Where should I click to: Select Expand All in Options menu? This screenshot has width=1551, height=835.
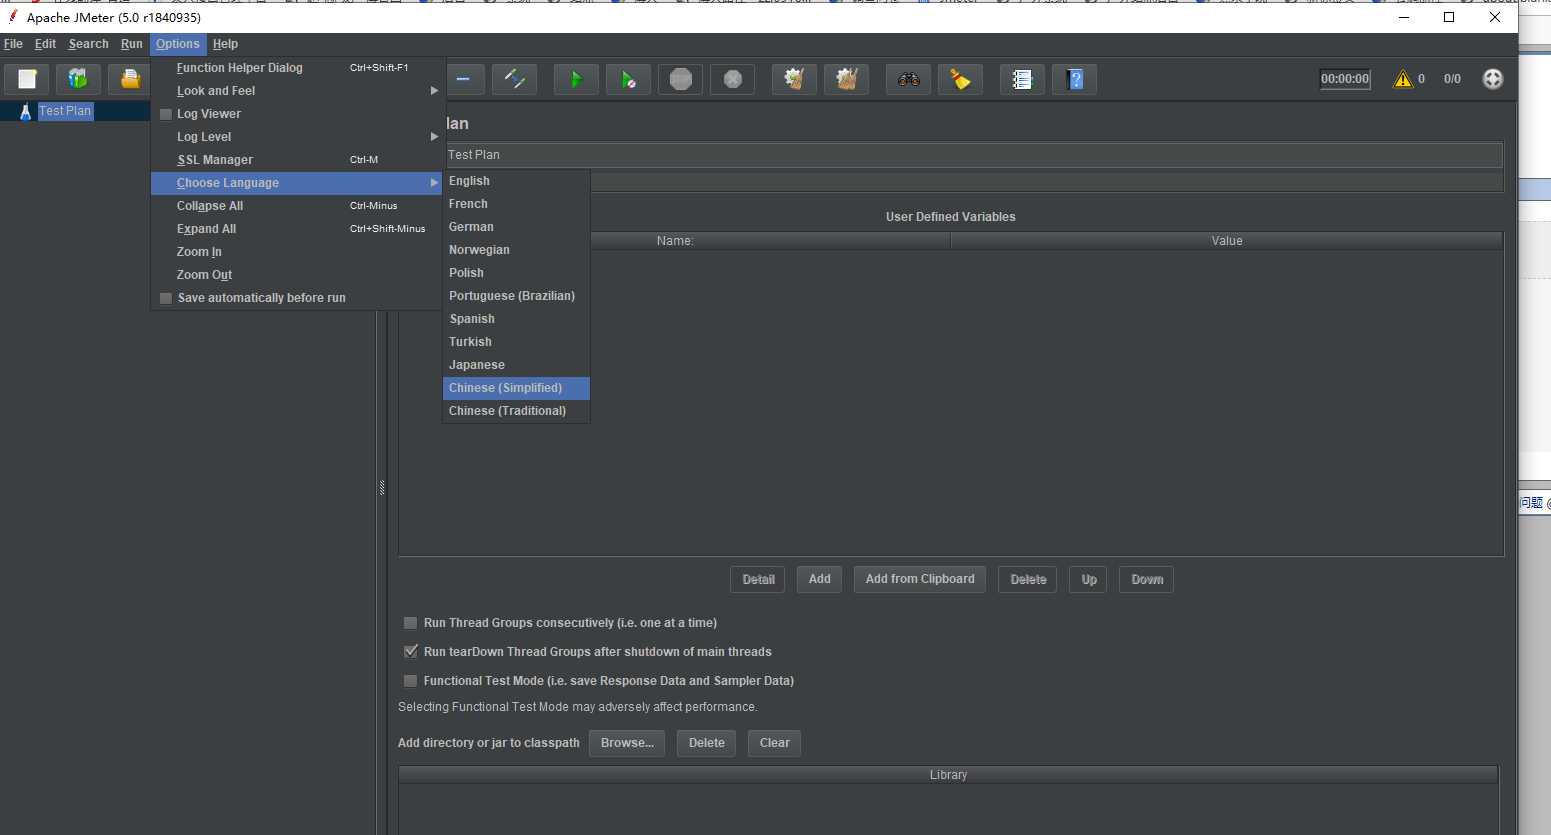tap(296, 229)
